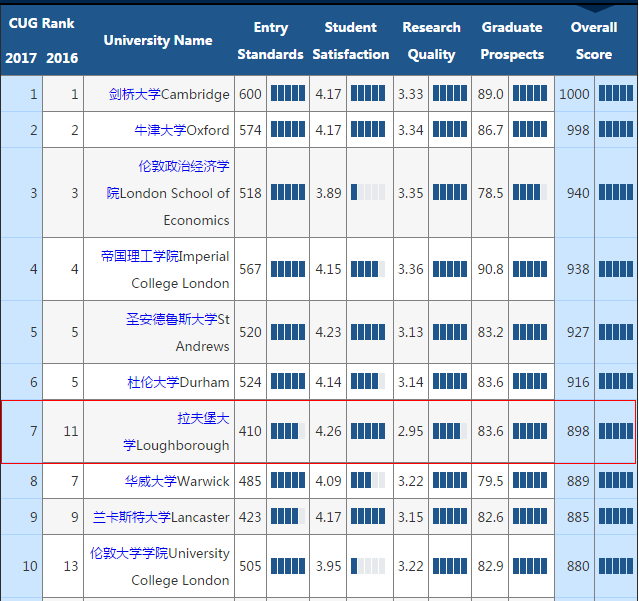Screen dimensions: 639x601
Task: Click the 2016 rank sub-header
Action: (x=62, y=58)
